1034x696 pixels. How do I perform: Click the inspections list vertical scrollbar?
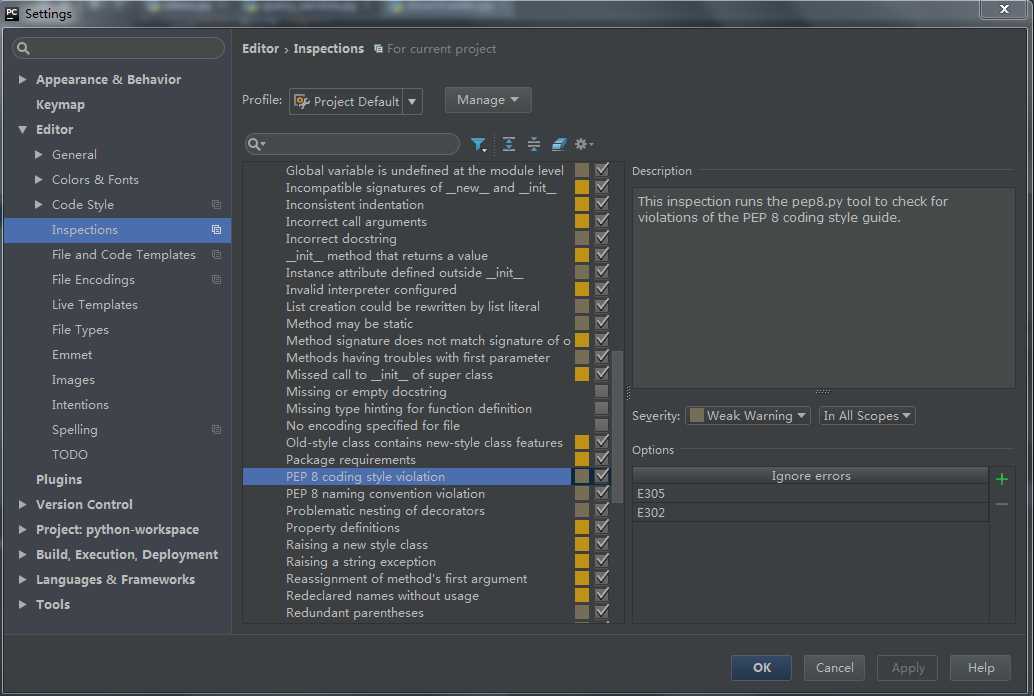click(617, 427)
